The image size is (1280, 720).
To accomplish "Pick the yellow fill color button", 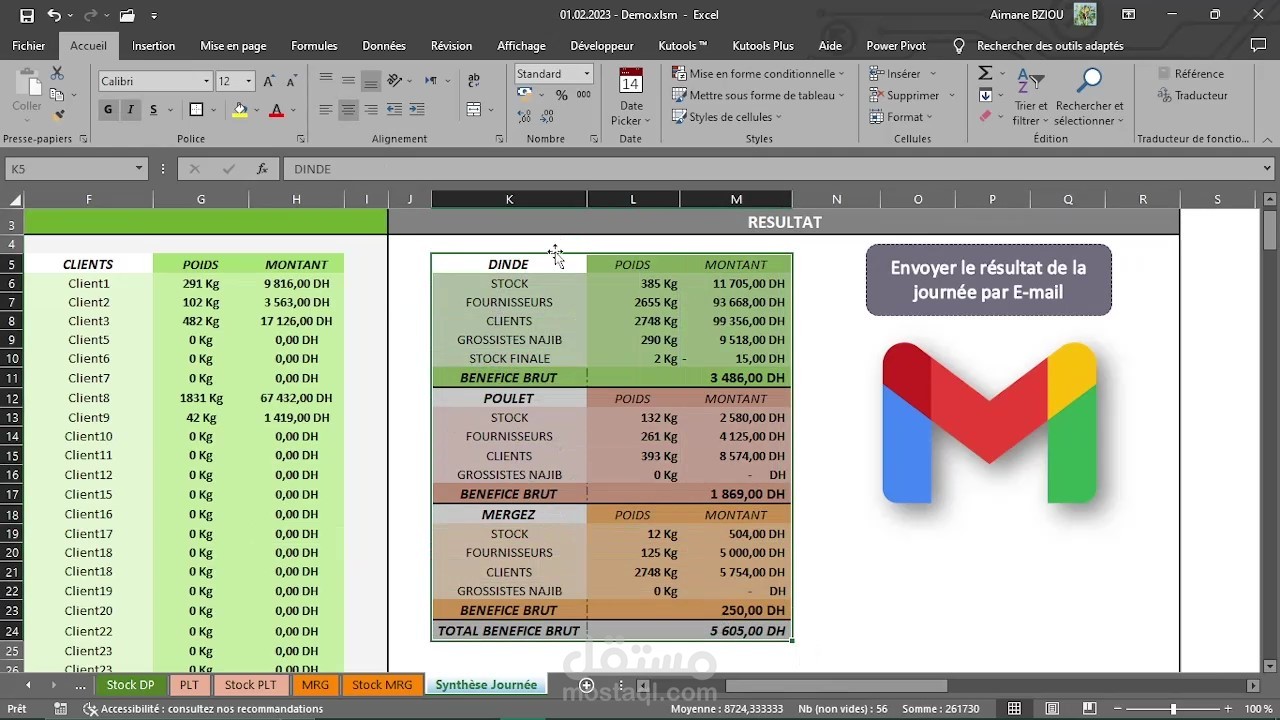I will pyautogui.click(x=240, y=110).
